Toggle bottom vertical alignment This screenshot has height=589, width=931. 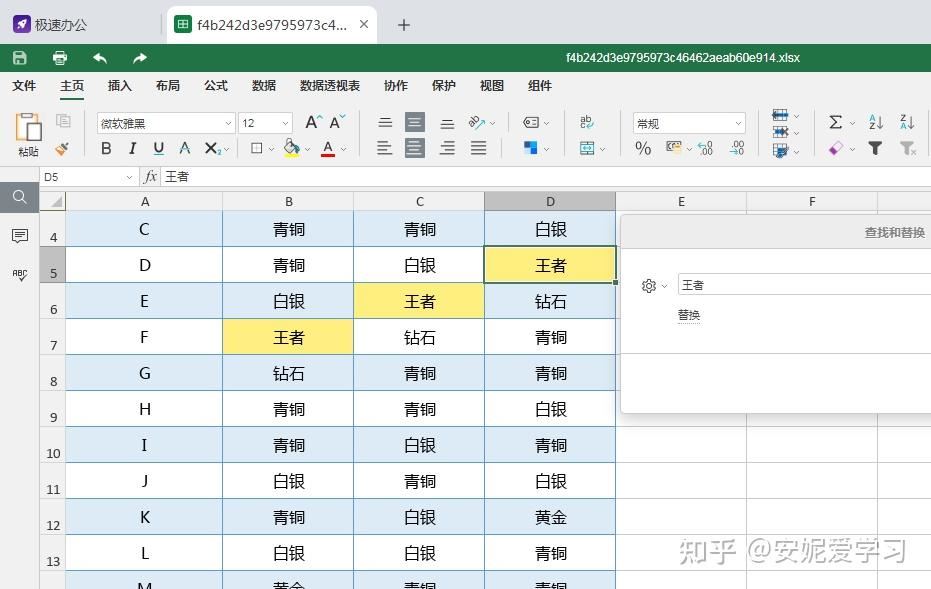(447, 124)
